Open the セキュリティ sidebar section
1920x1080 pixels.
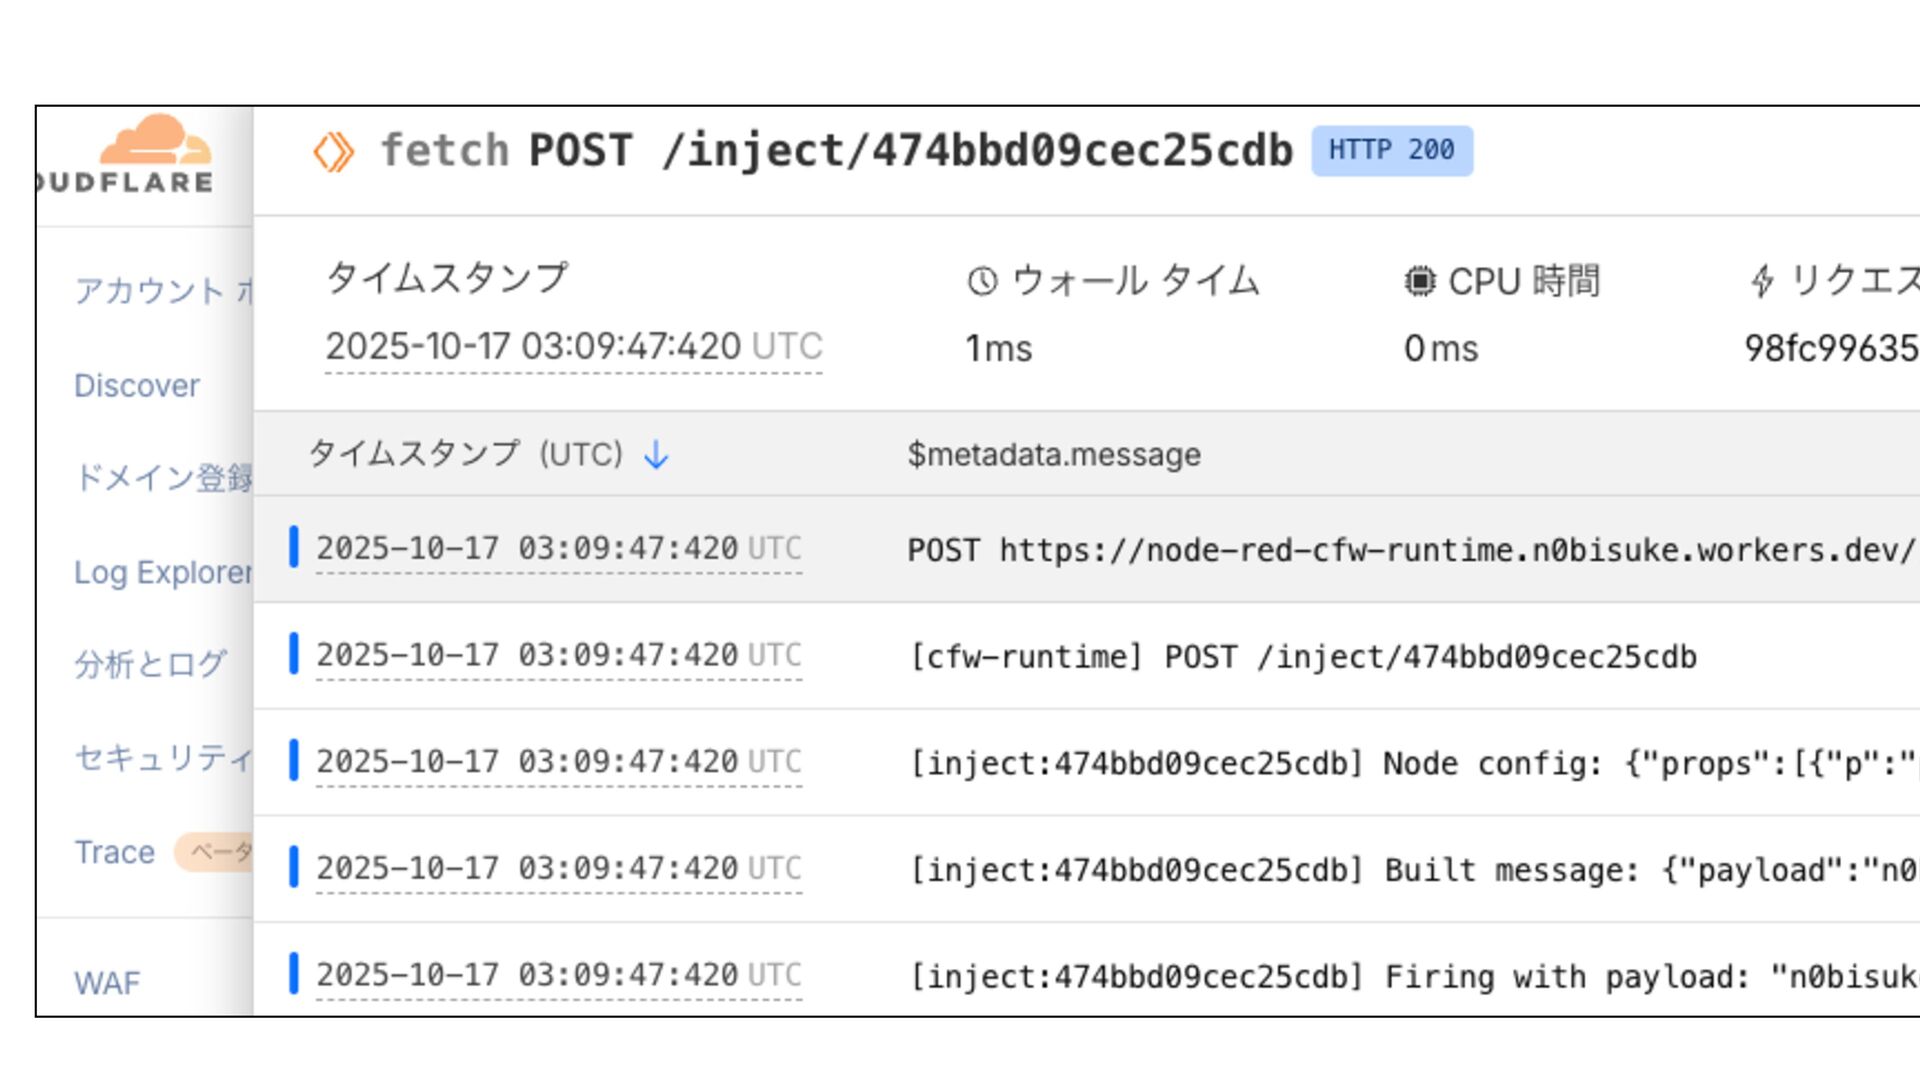click(x=162, y=758)
